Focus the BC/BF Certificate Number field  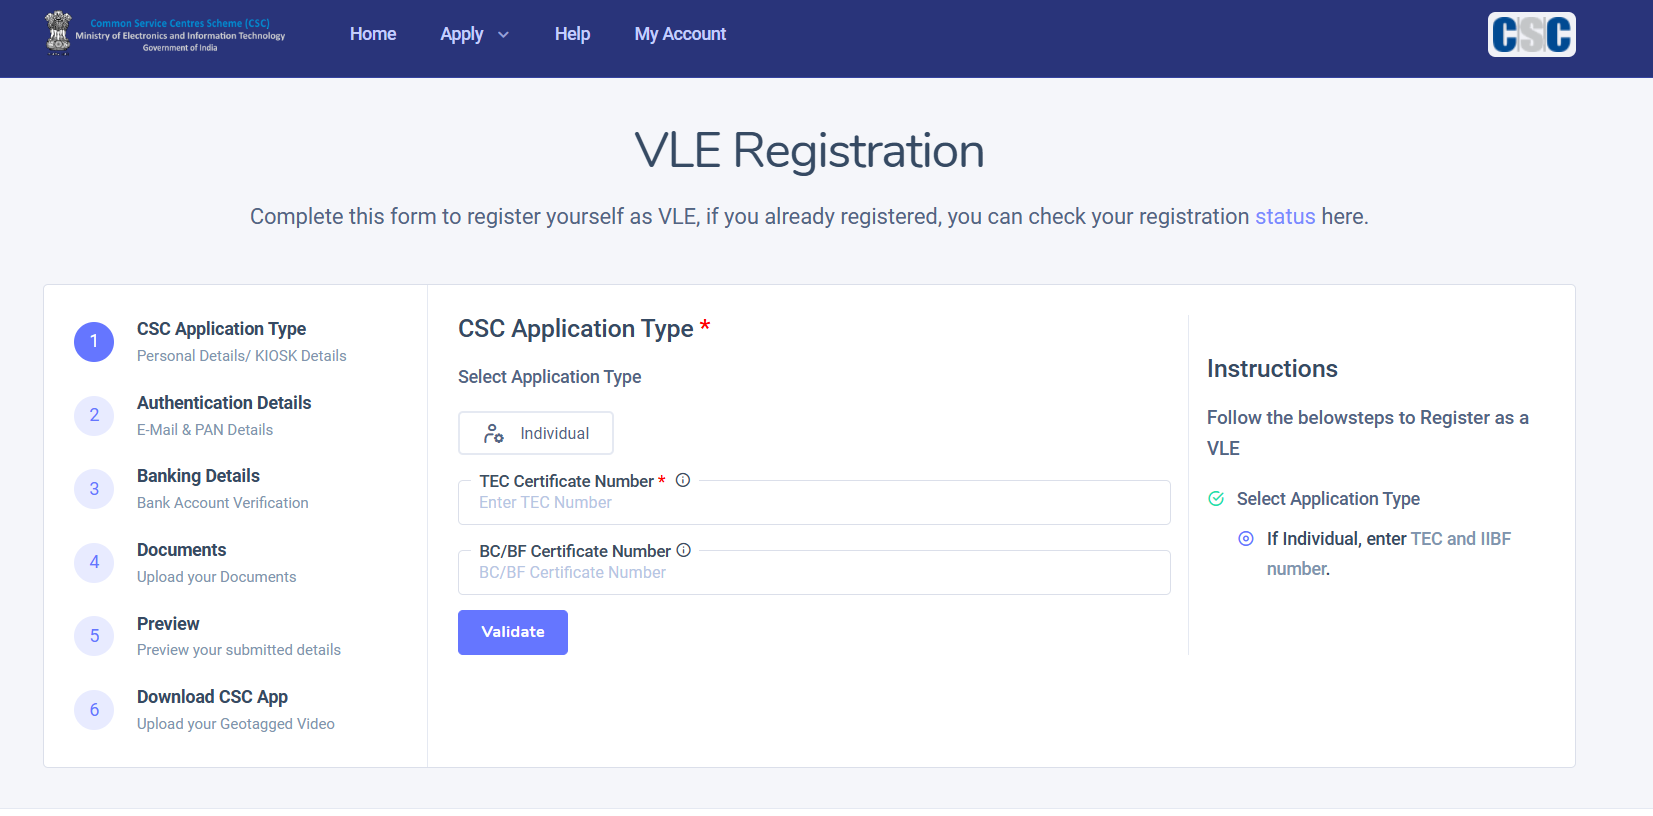[x=814, y=572]
